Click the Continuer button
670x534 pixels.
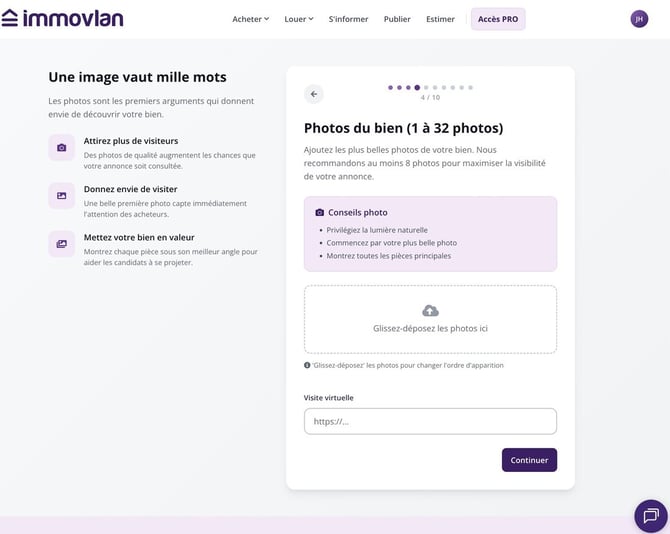tap(529, 460)
